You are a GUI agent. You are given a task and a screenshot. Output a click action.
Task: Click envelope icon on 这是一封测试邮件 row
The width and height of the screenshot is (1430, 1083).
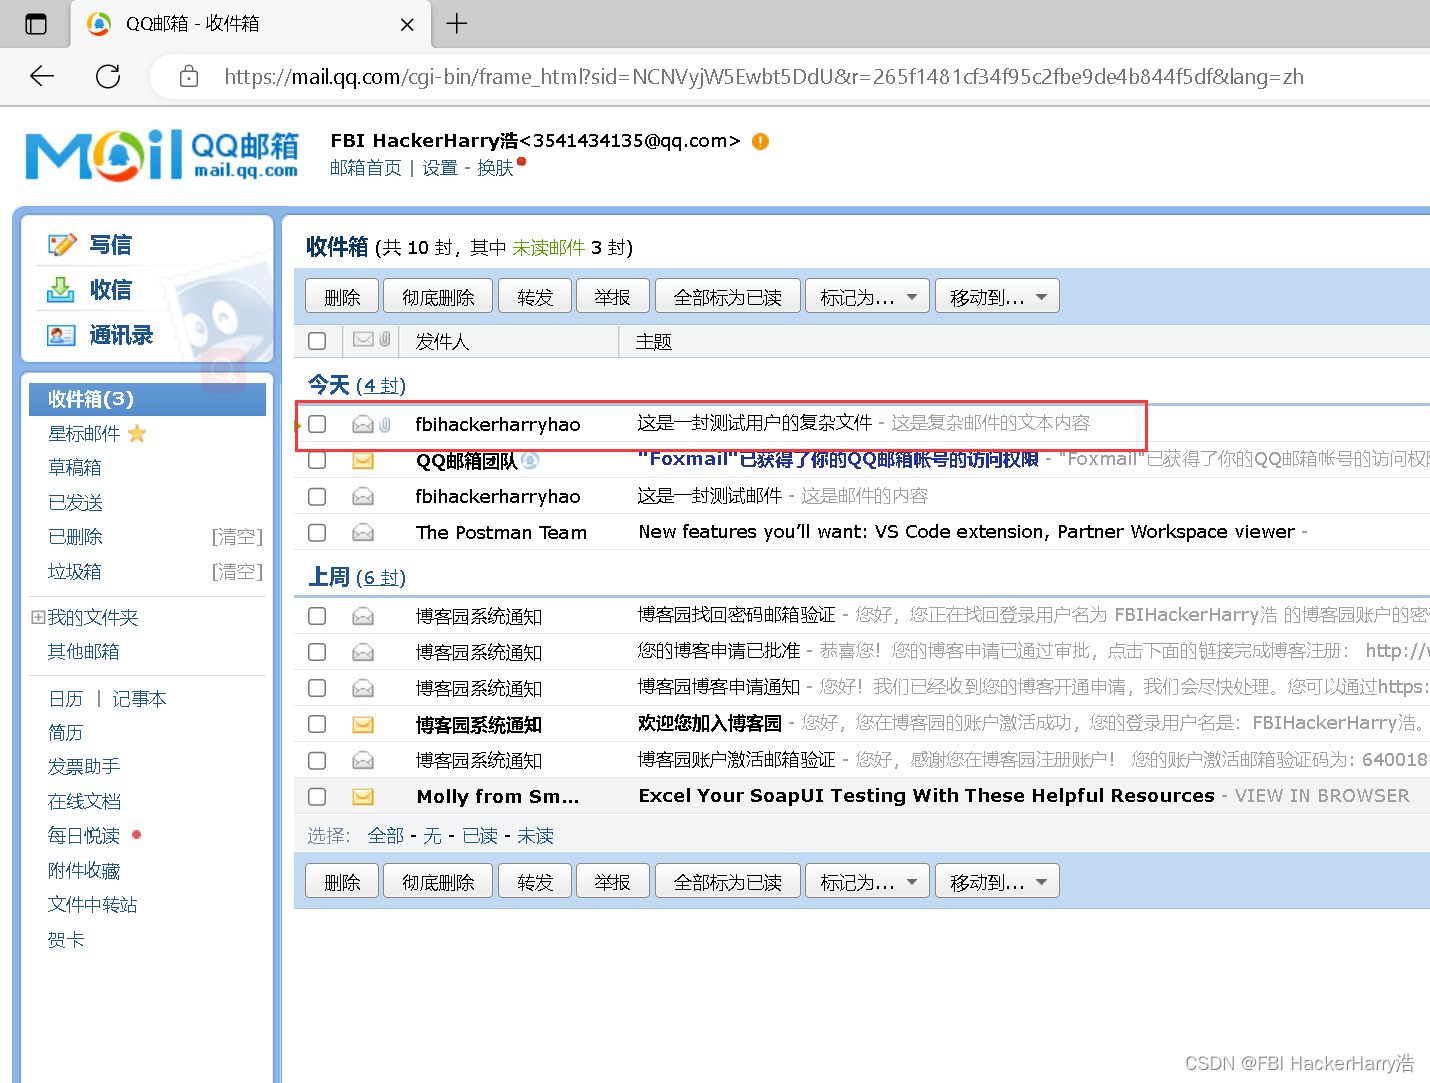click(x=363, y=496)
